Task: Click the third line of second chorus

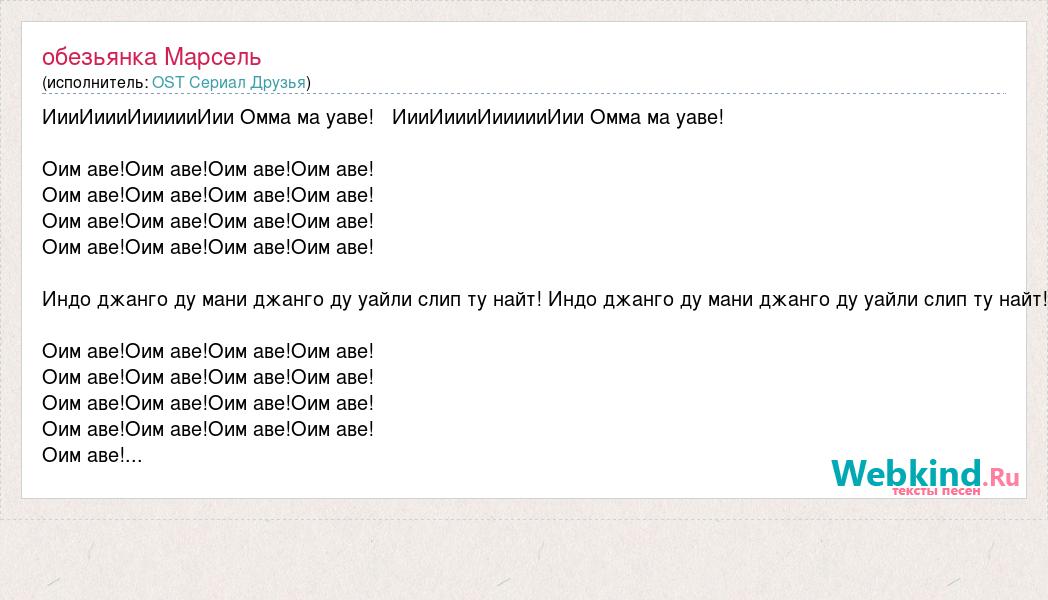Action: (x=208, y=404)
